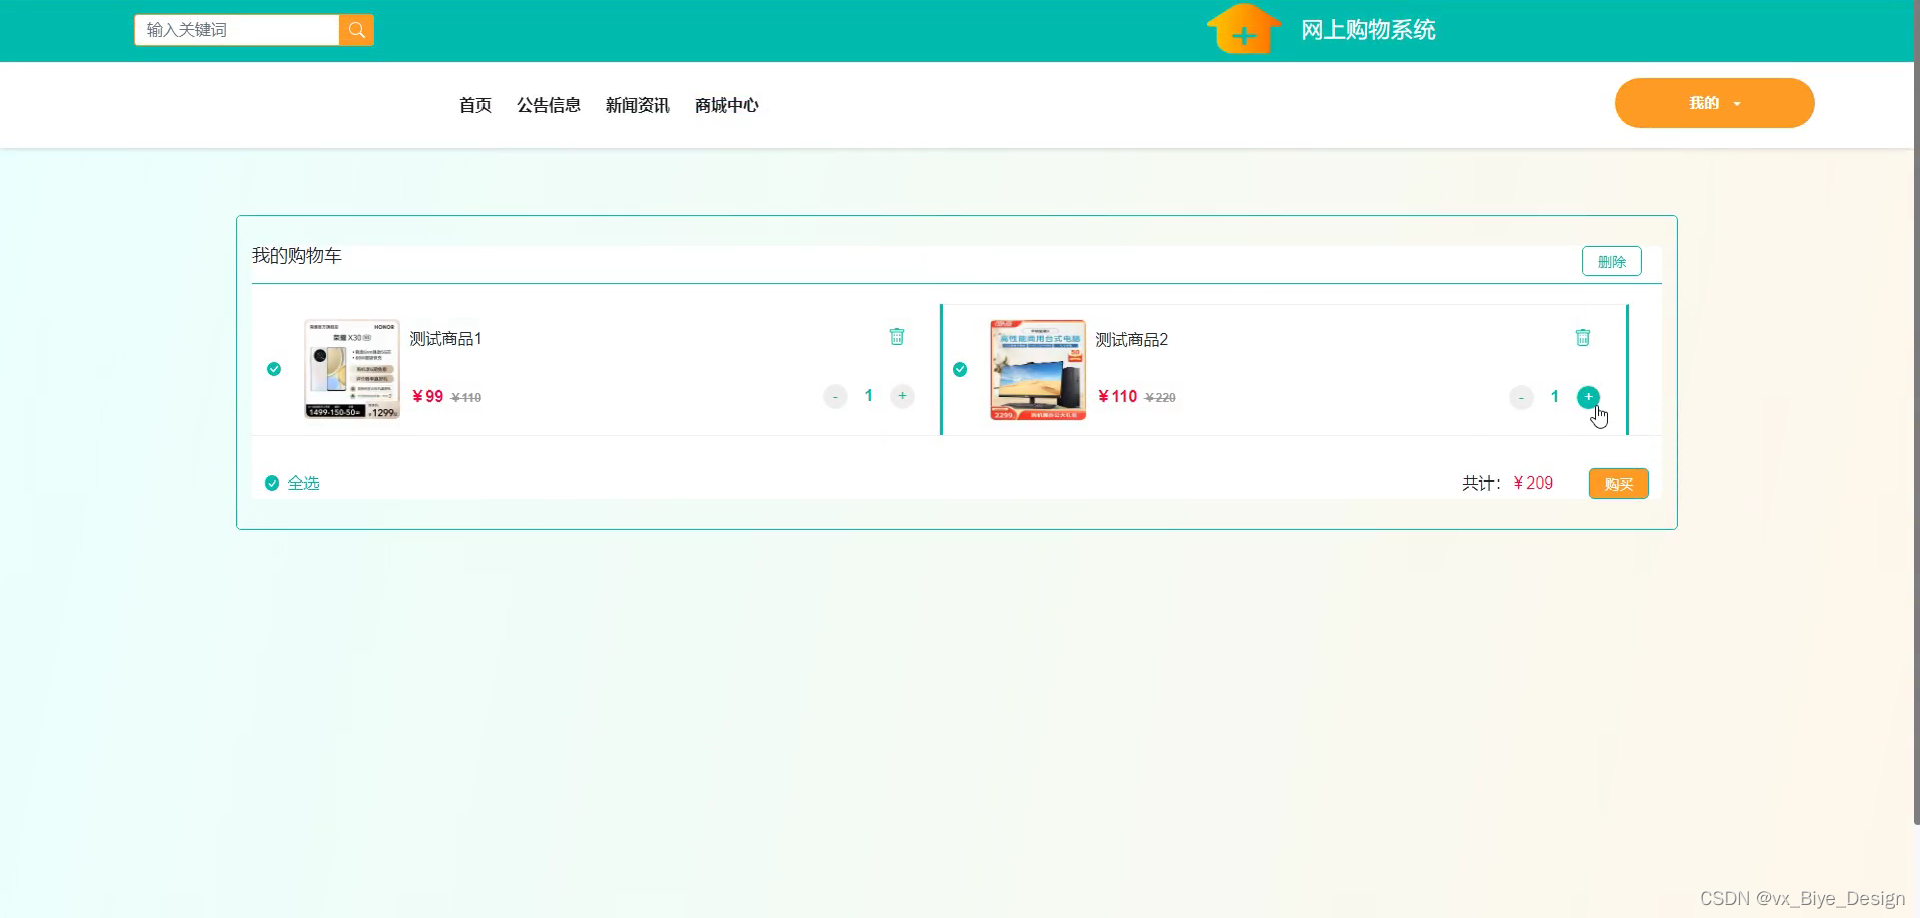Click the ¥99 price text

point(427,397)
